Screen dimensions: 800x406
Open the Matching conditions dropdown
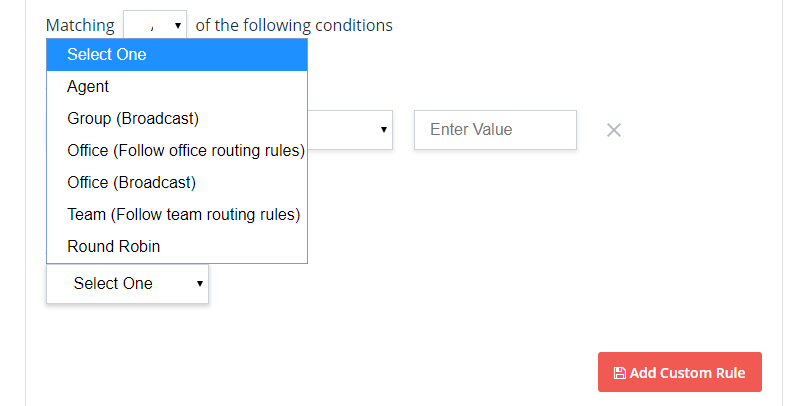(x=155, y=24)
